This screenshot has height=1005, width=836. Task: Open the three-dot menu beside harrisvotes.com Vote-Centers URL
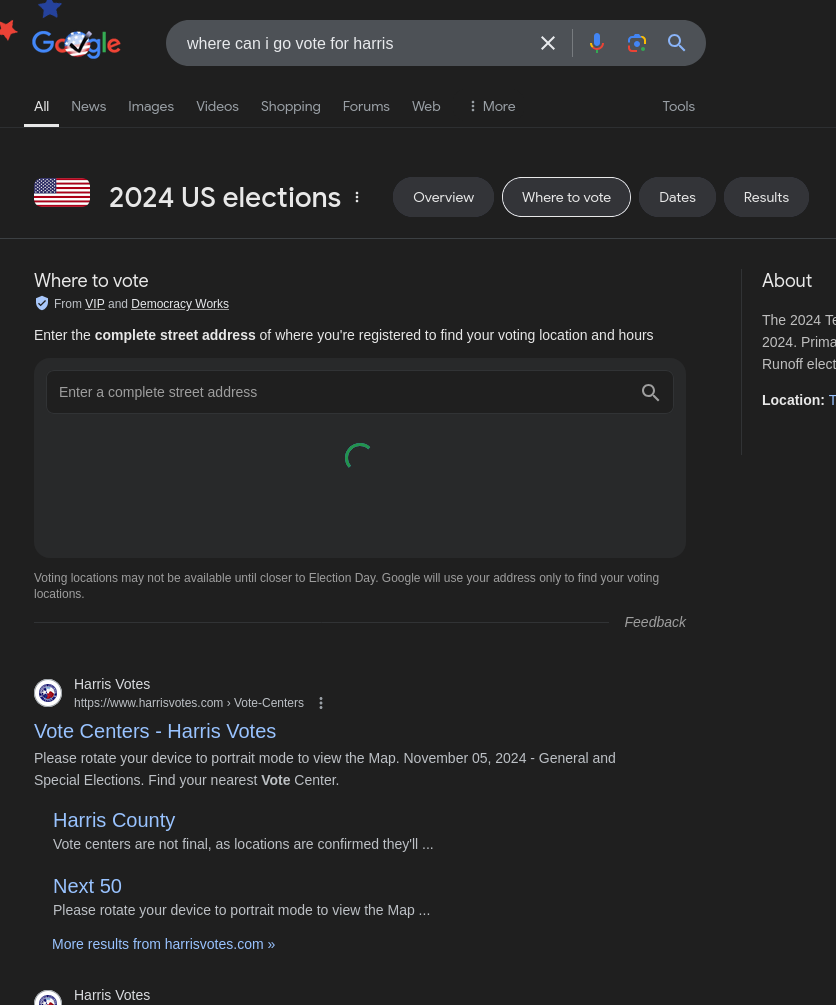321,703
